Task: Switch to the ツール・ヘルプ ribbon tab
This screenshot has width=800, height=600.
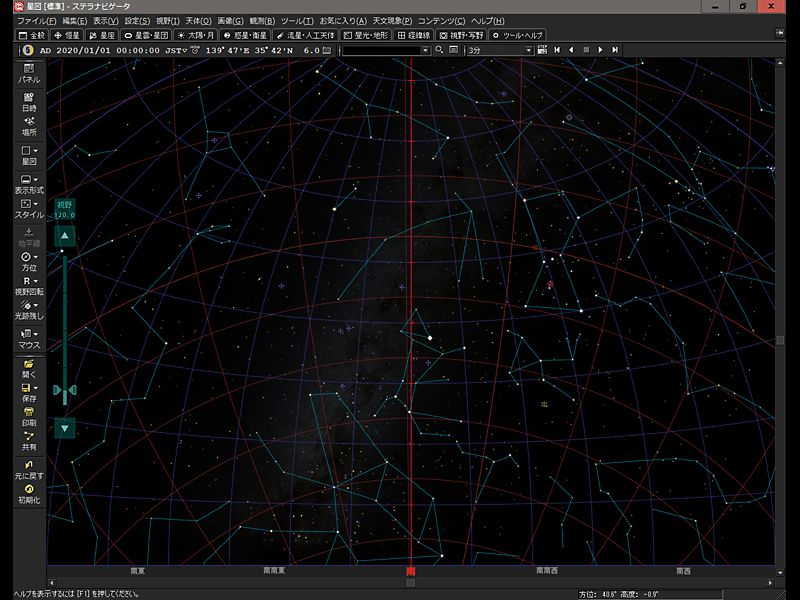Action: coord(517,35)
